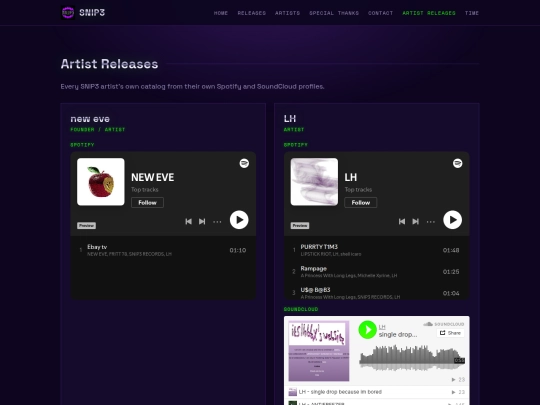540x405 pixels.
Task: Share the SoundCloud track
Action: (450, 333)
